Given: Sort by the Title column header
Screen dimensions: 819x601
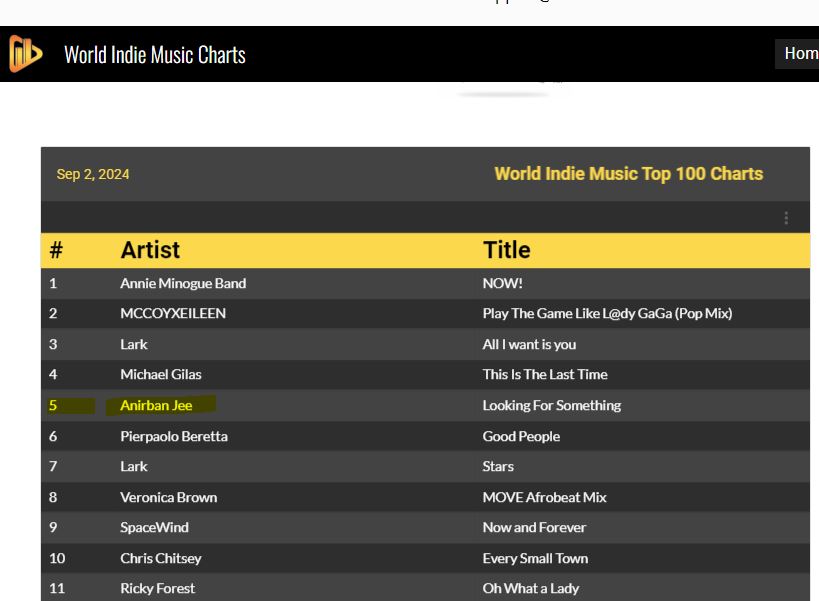Looking at the screenshot, I should [507, 250].
